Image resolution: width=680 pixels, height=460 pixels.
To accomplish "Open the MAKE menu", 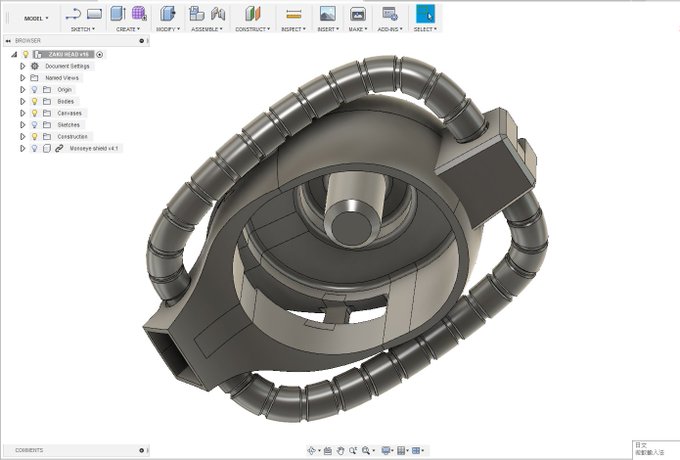I will tap(358, 29).
